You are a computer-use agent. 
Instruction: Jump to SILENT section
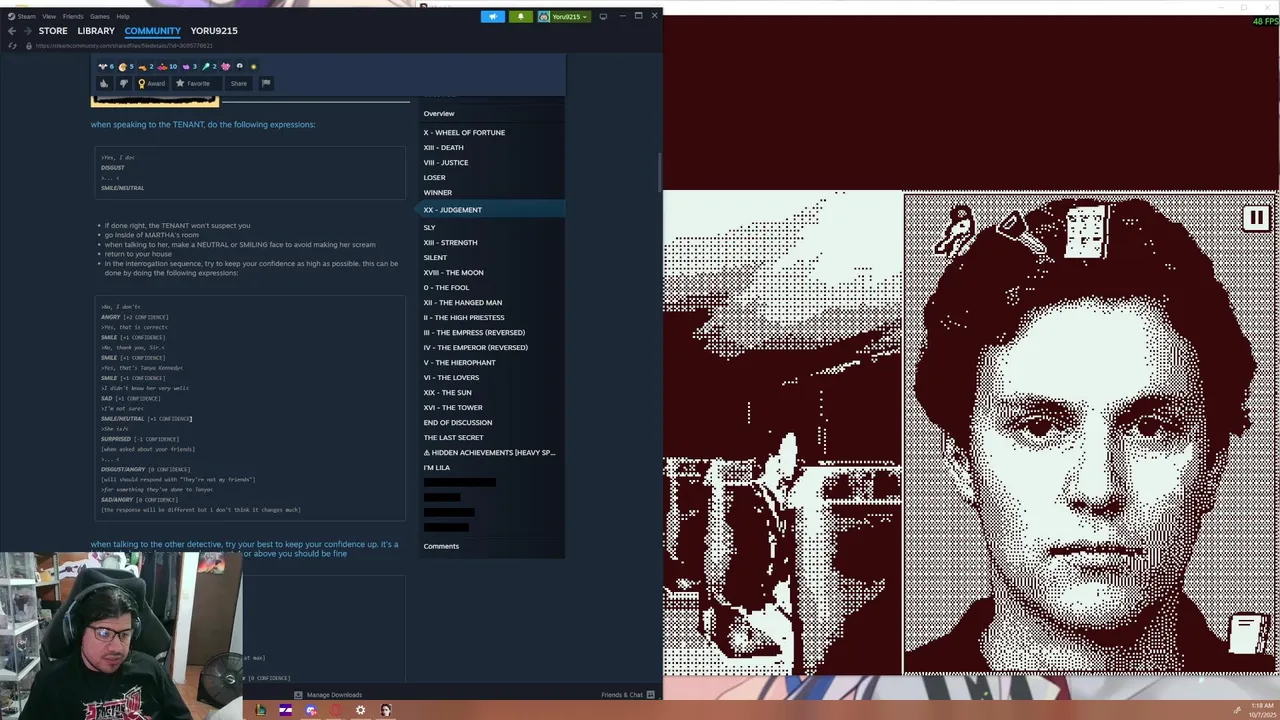pyautogui.click(x=435, y=258)
